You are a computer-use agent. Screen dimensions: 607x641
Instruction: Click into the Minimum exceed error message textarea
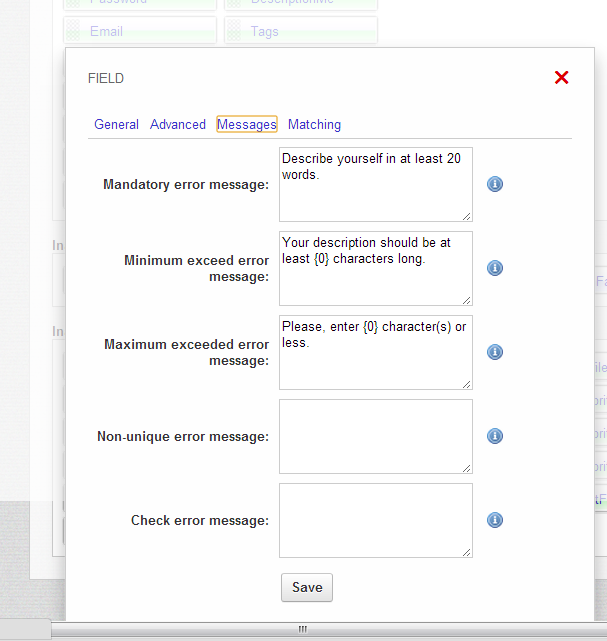pos(375,268)
